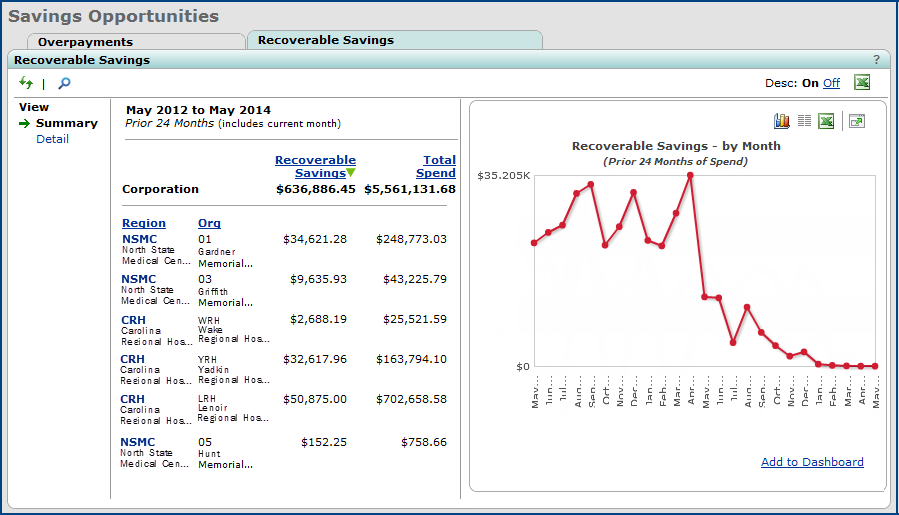The image size is (899, 515).
Task: Sort by Total Spend column header
Action: click(438, 166)
